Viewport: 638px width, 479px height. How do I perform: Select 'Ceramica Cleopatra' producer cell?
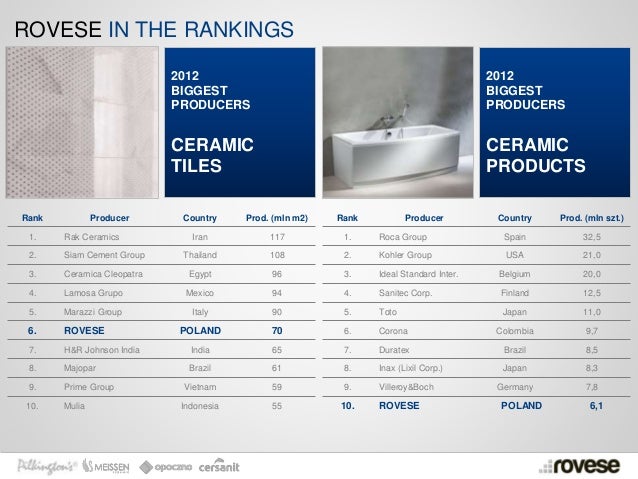coord(103,274)
